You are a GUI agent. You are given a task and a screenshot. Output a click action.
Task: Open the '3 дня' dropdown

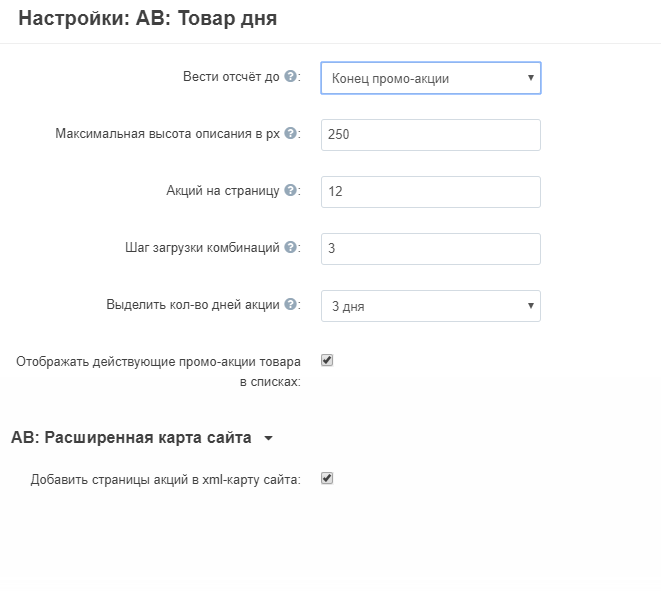[431, 306]
